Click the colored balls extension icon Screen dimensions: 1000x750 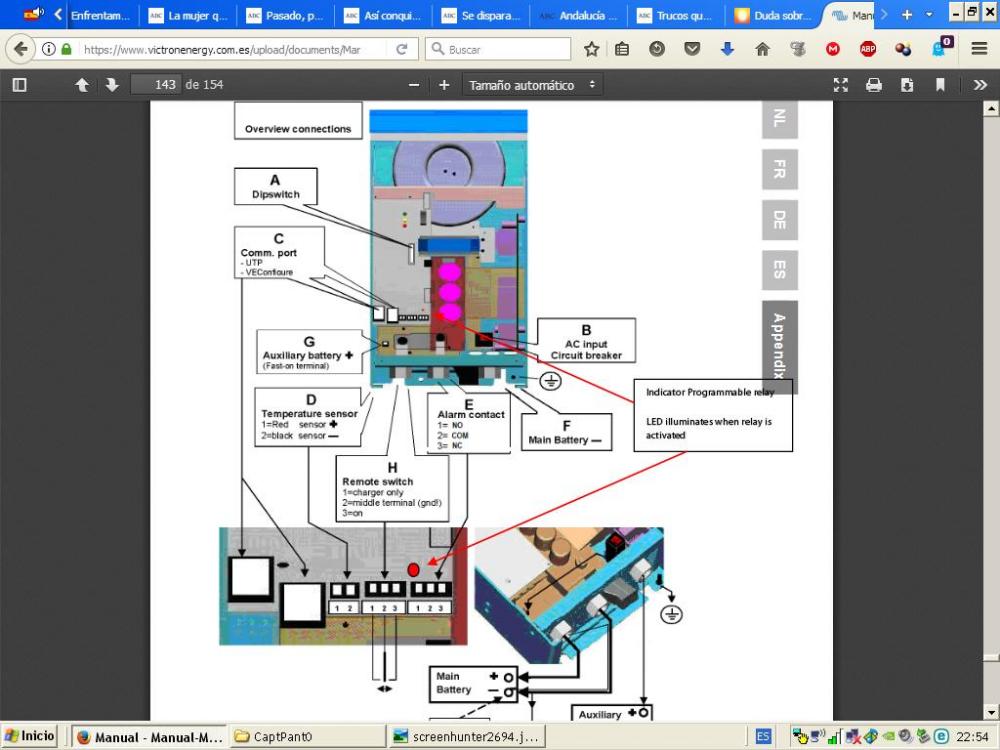click(x=903, y=49)
